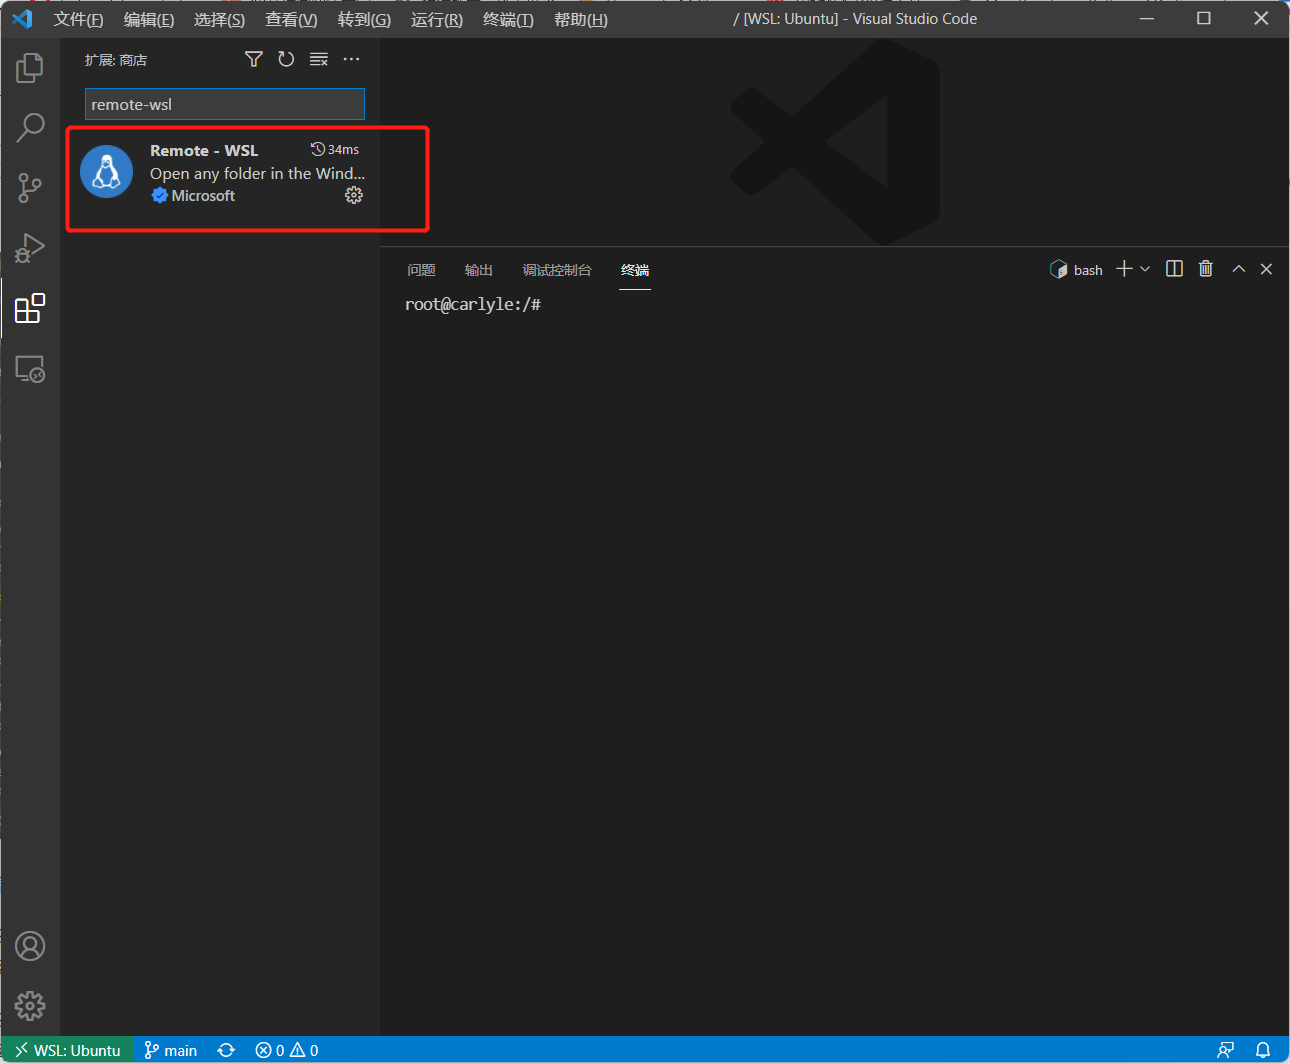Split the bash terminal
Image resolution: width=1290 pixels, height=1064 pixels.
click(x=1173, y=268)
